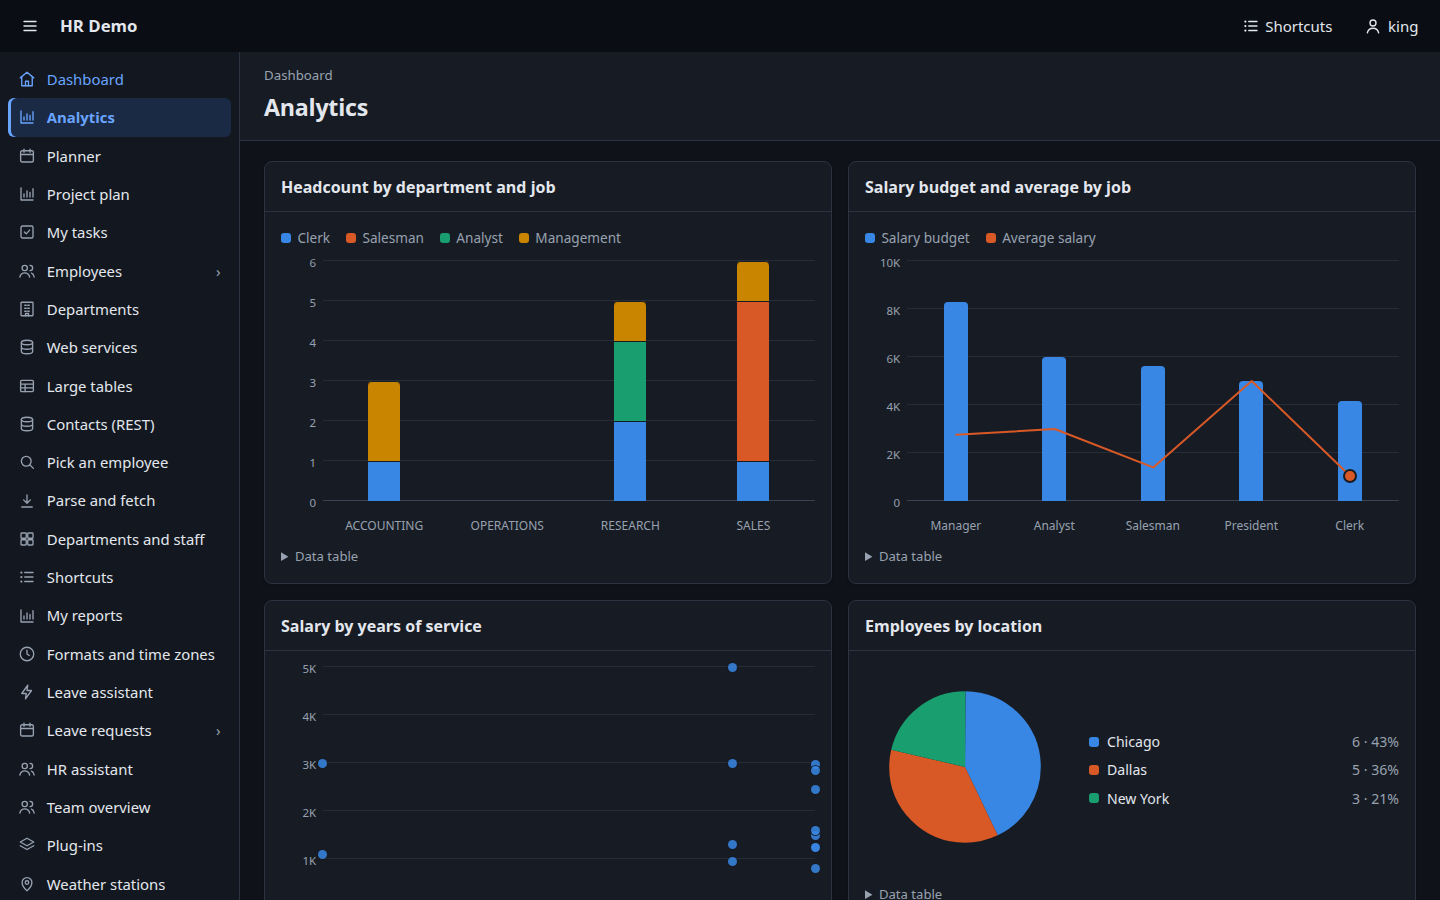Click the HR Demo title

98,26
